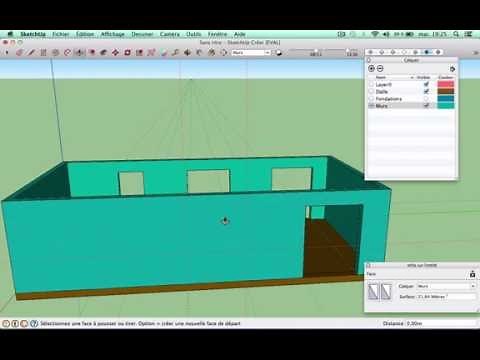
Task: Click the Murs active layer radio button
Action: click(x=371, y=106)
